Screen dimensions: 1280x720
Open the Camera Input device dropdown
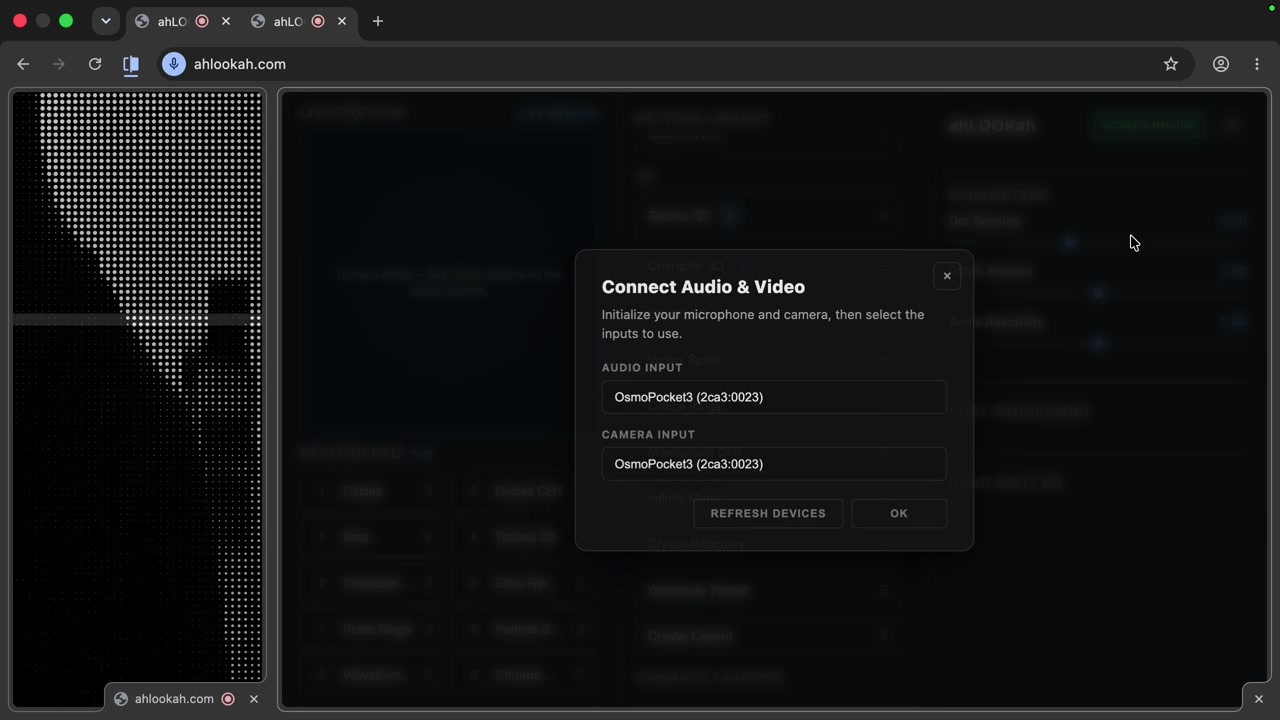(774, 464)
